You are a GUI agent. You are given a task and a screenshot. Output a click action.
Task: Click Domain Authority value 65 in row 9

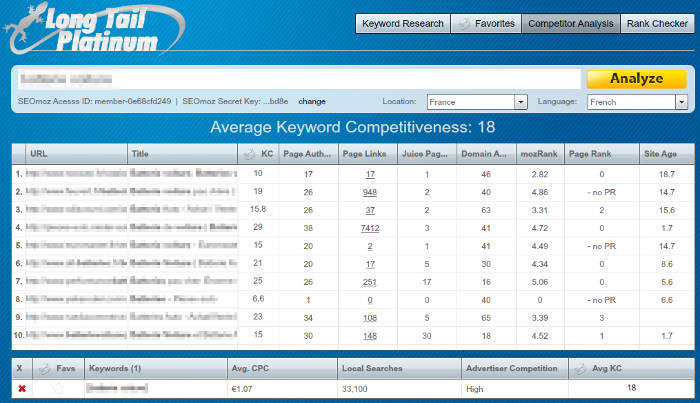pos(486,318)
